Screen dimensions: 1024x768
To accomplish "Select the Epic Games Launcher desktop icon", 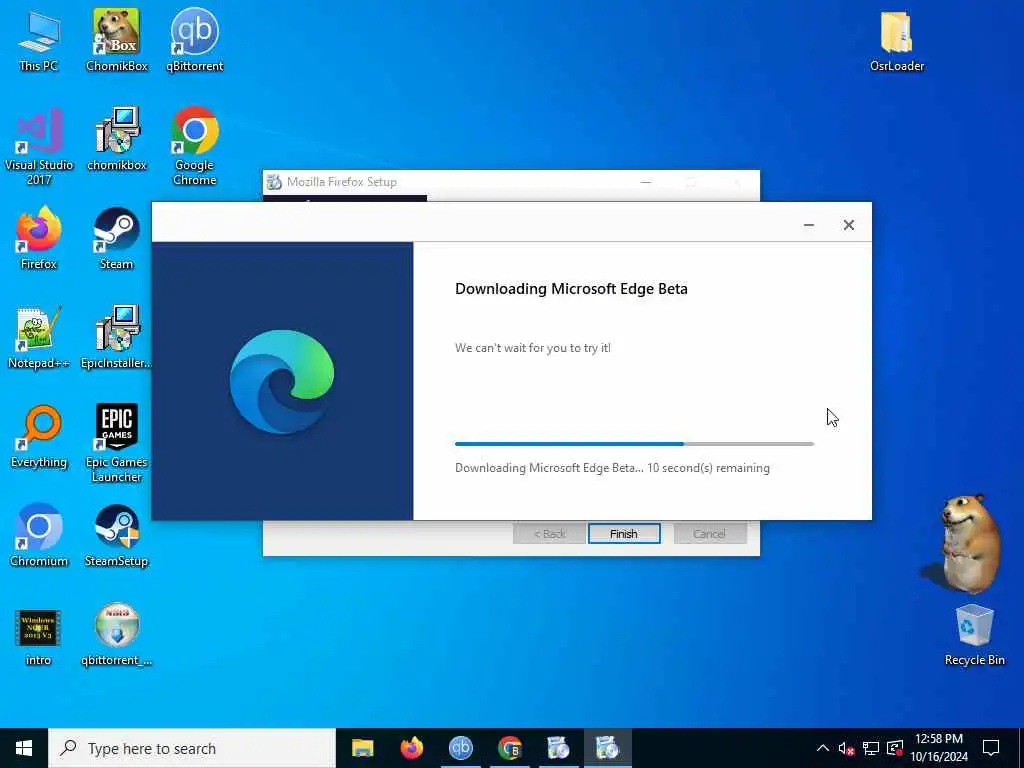I will click(116, 443).
